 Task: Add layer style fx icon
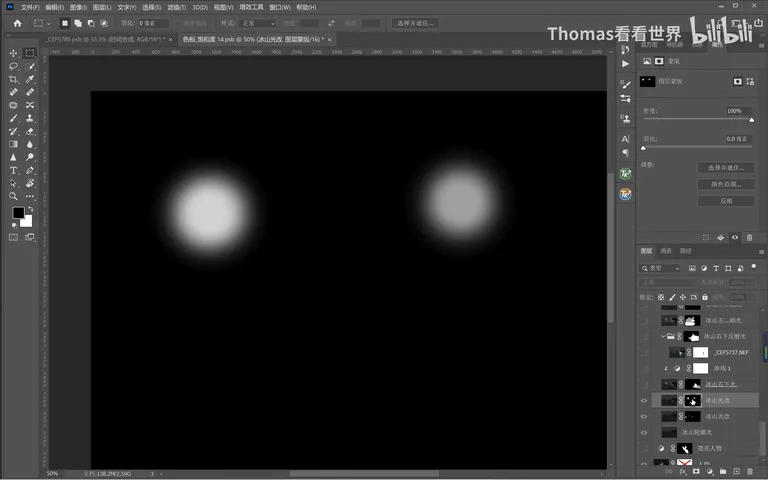tap(683, 471)
